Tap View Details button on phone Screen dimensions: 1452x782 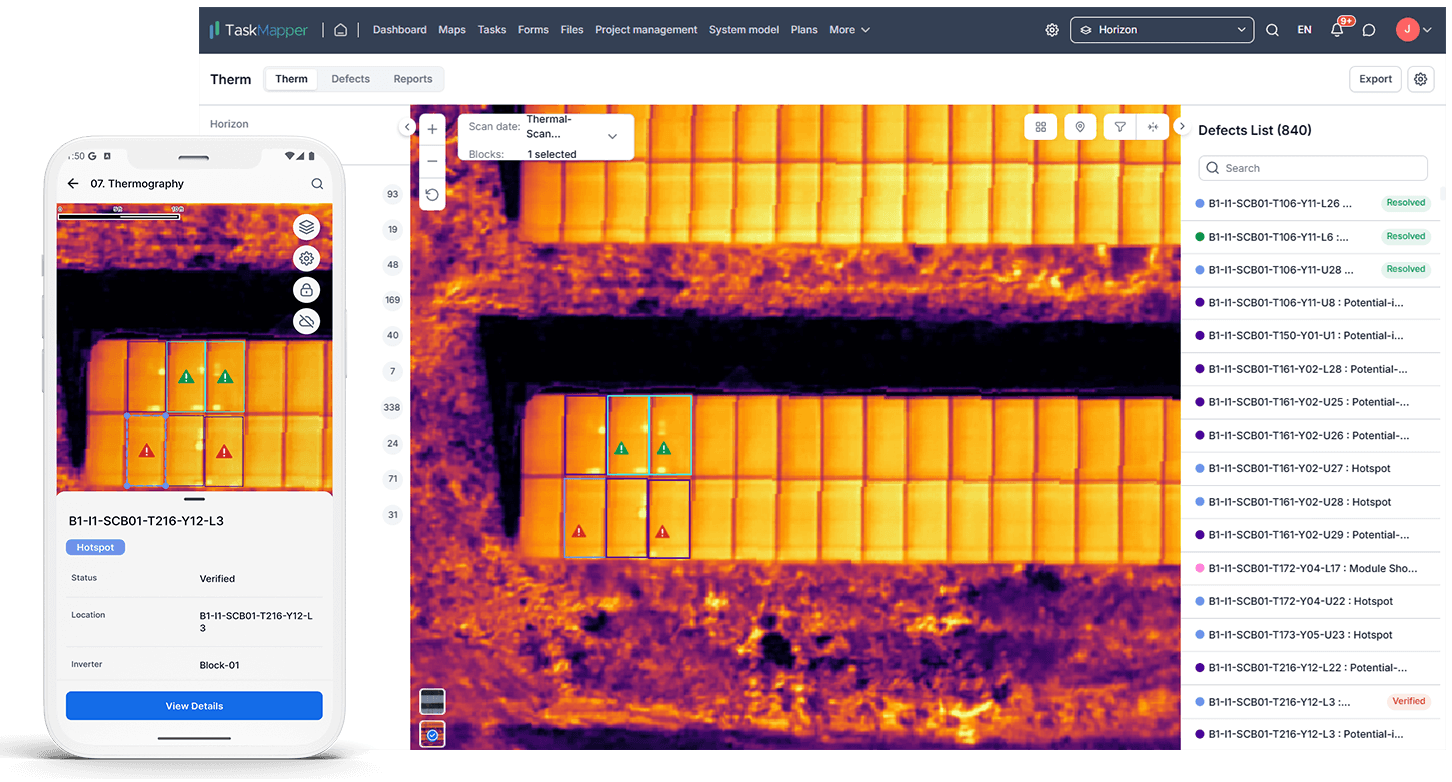pyautogui.click(x=194, y=706)
